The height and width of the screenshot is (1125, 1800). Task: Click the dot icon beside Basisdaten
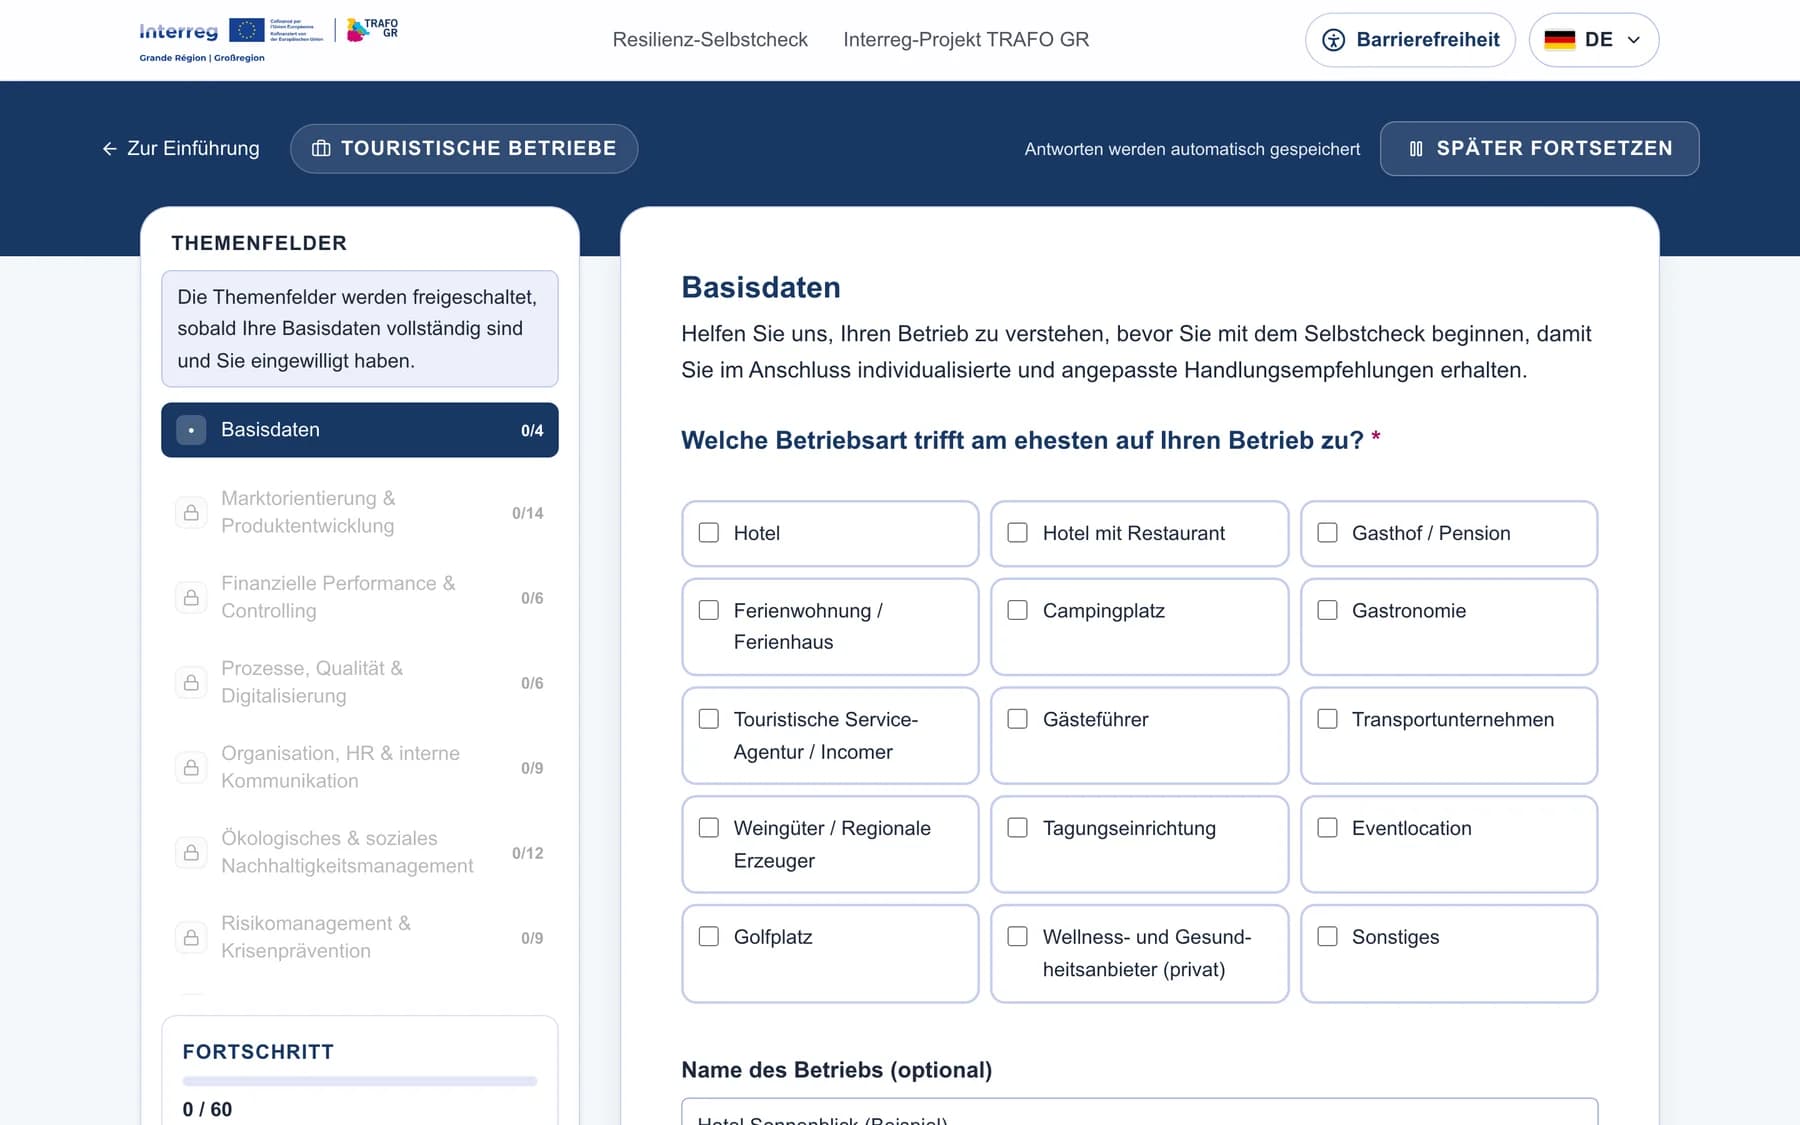[x=191, y=430]
